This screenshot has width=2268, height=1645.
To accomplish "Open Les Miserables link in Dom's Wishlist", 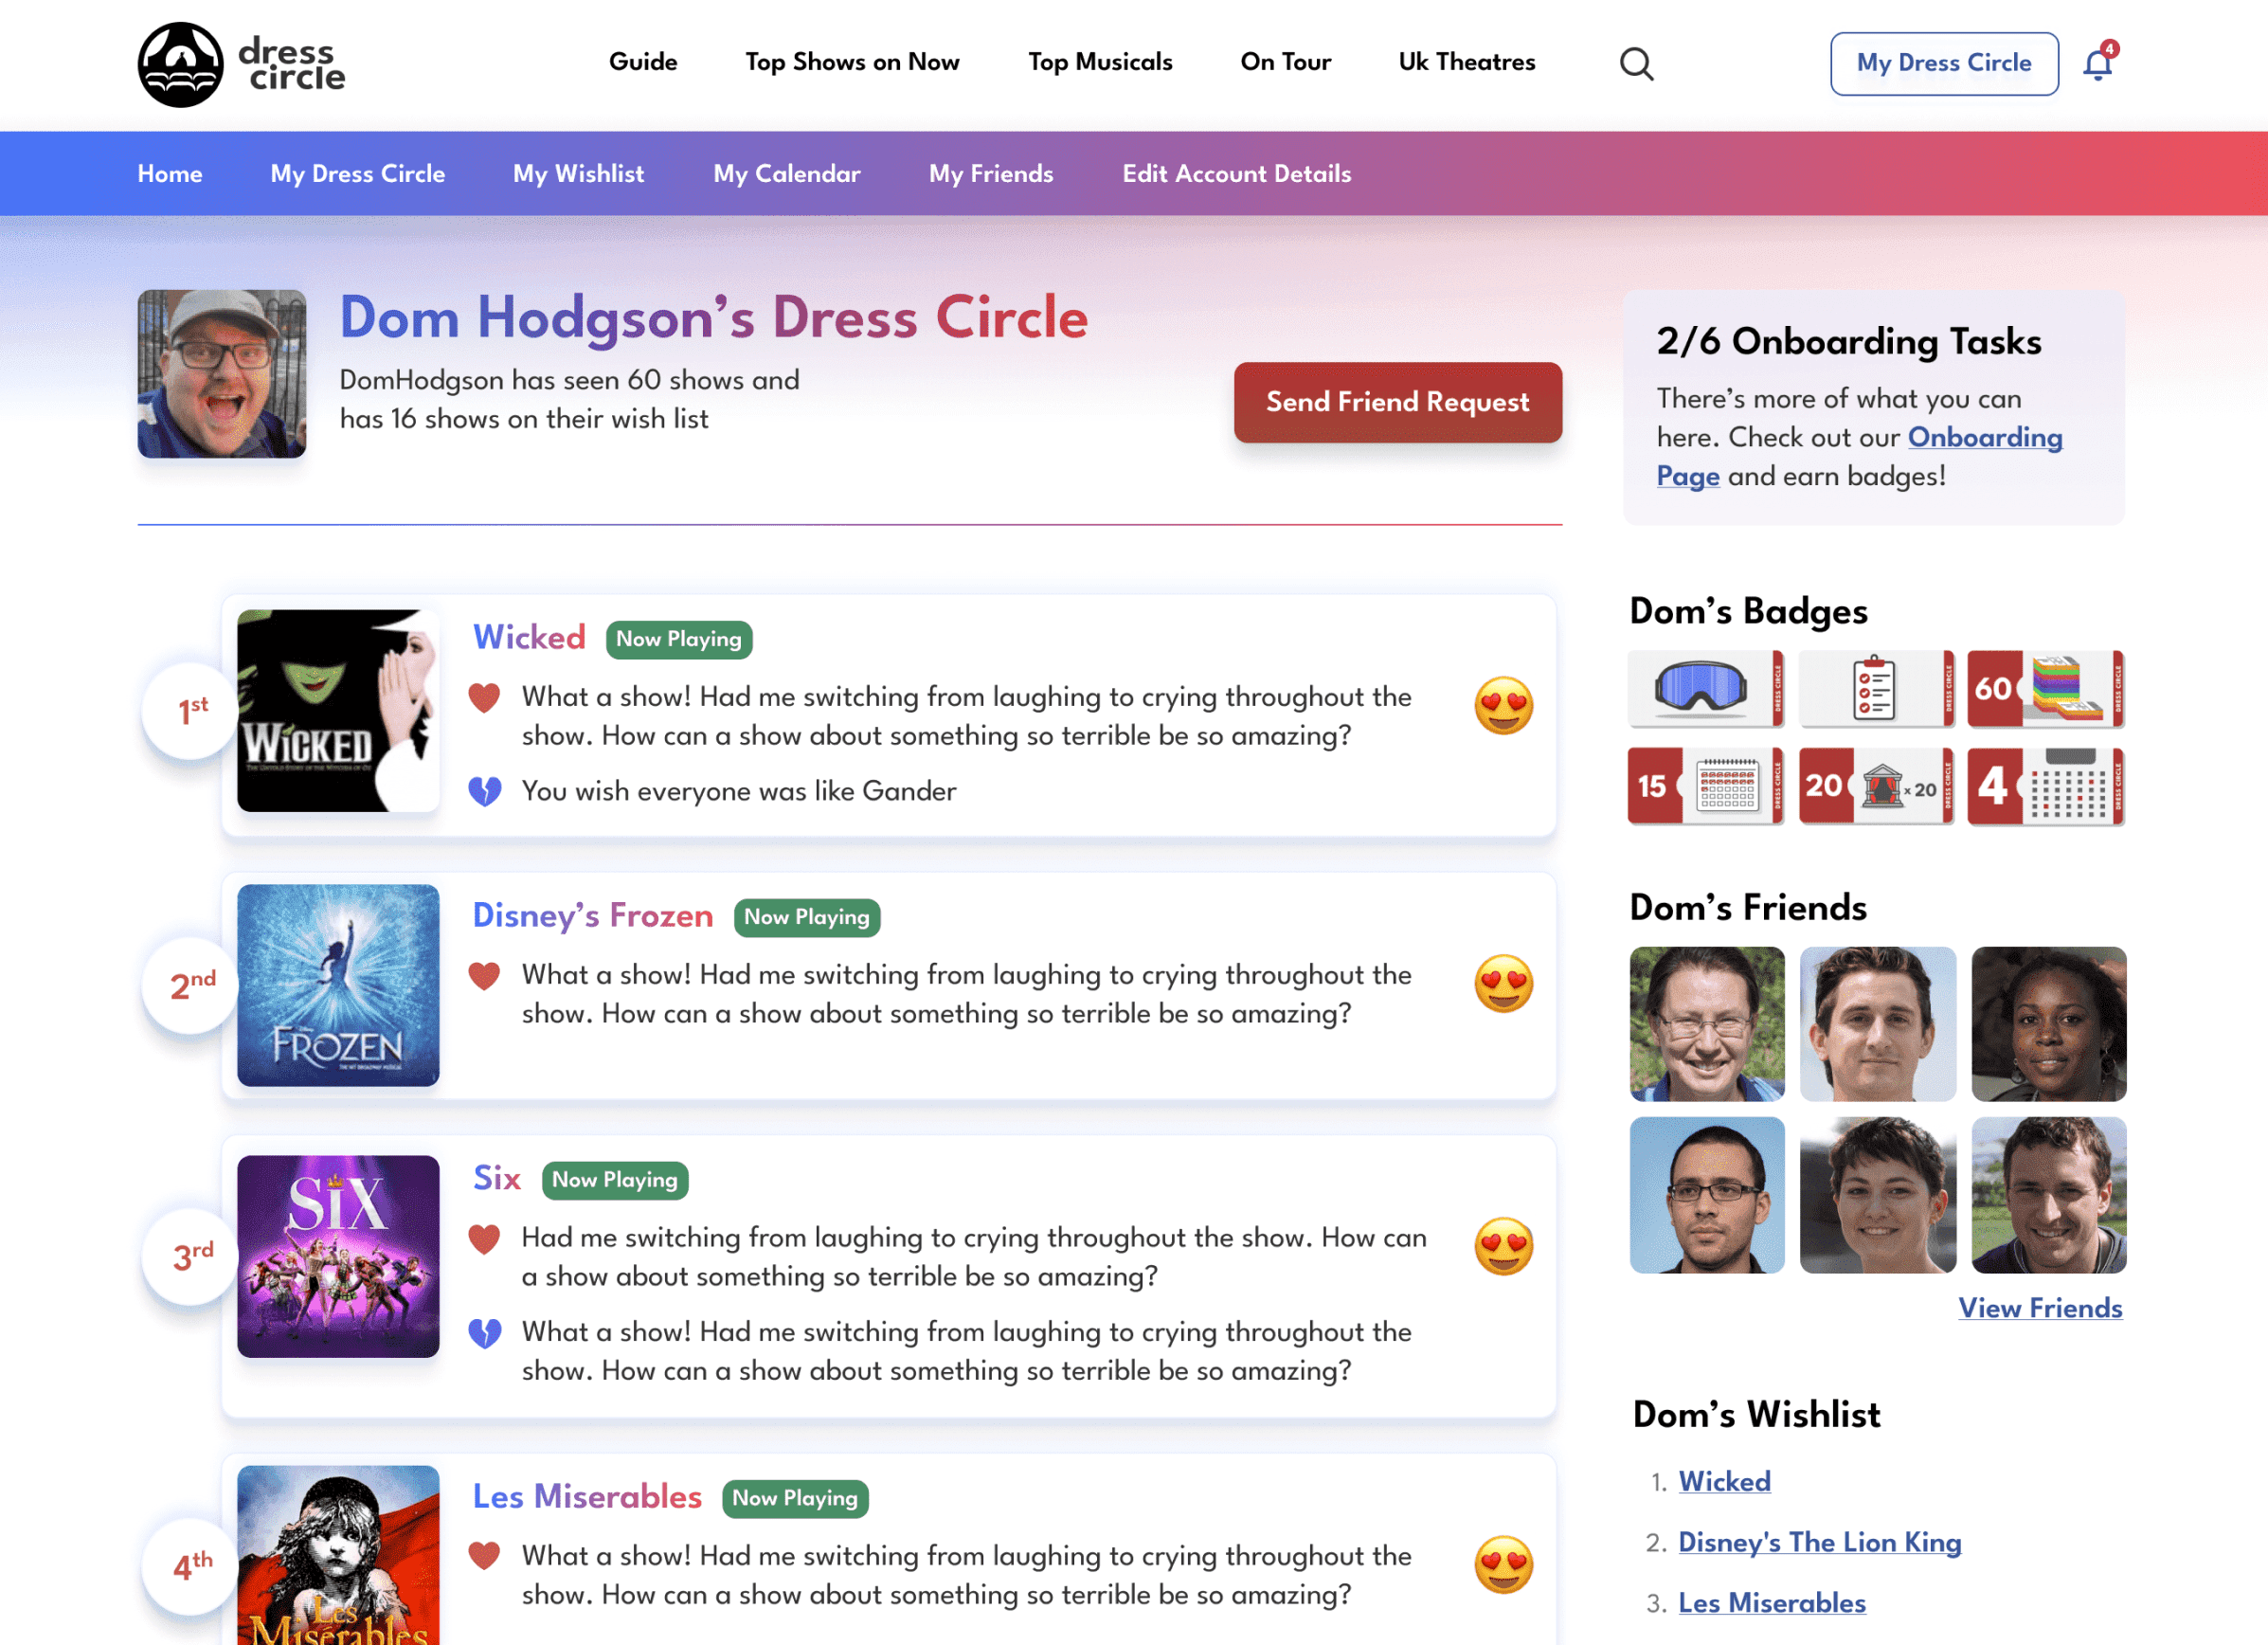I will [1771, 1603].
